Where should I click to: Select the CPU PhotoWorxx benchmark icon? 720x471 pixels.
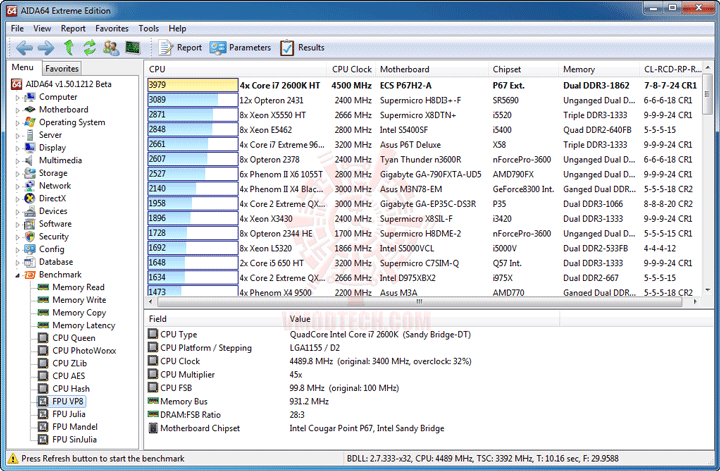click(43, 351)
